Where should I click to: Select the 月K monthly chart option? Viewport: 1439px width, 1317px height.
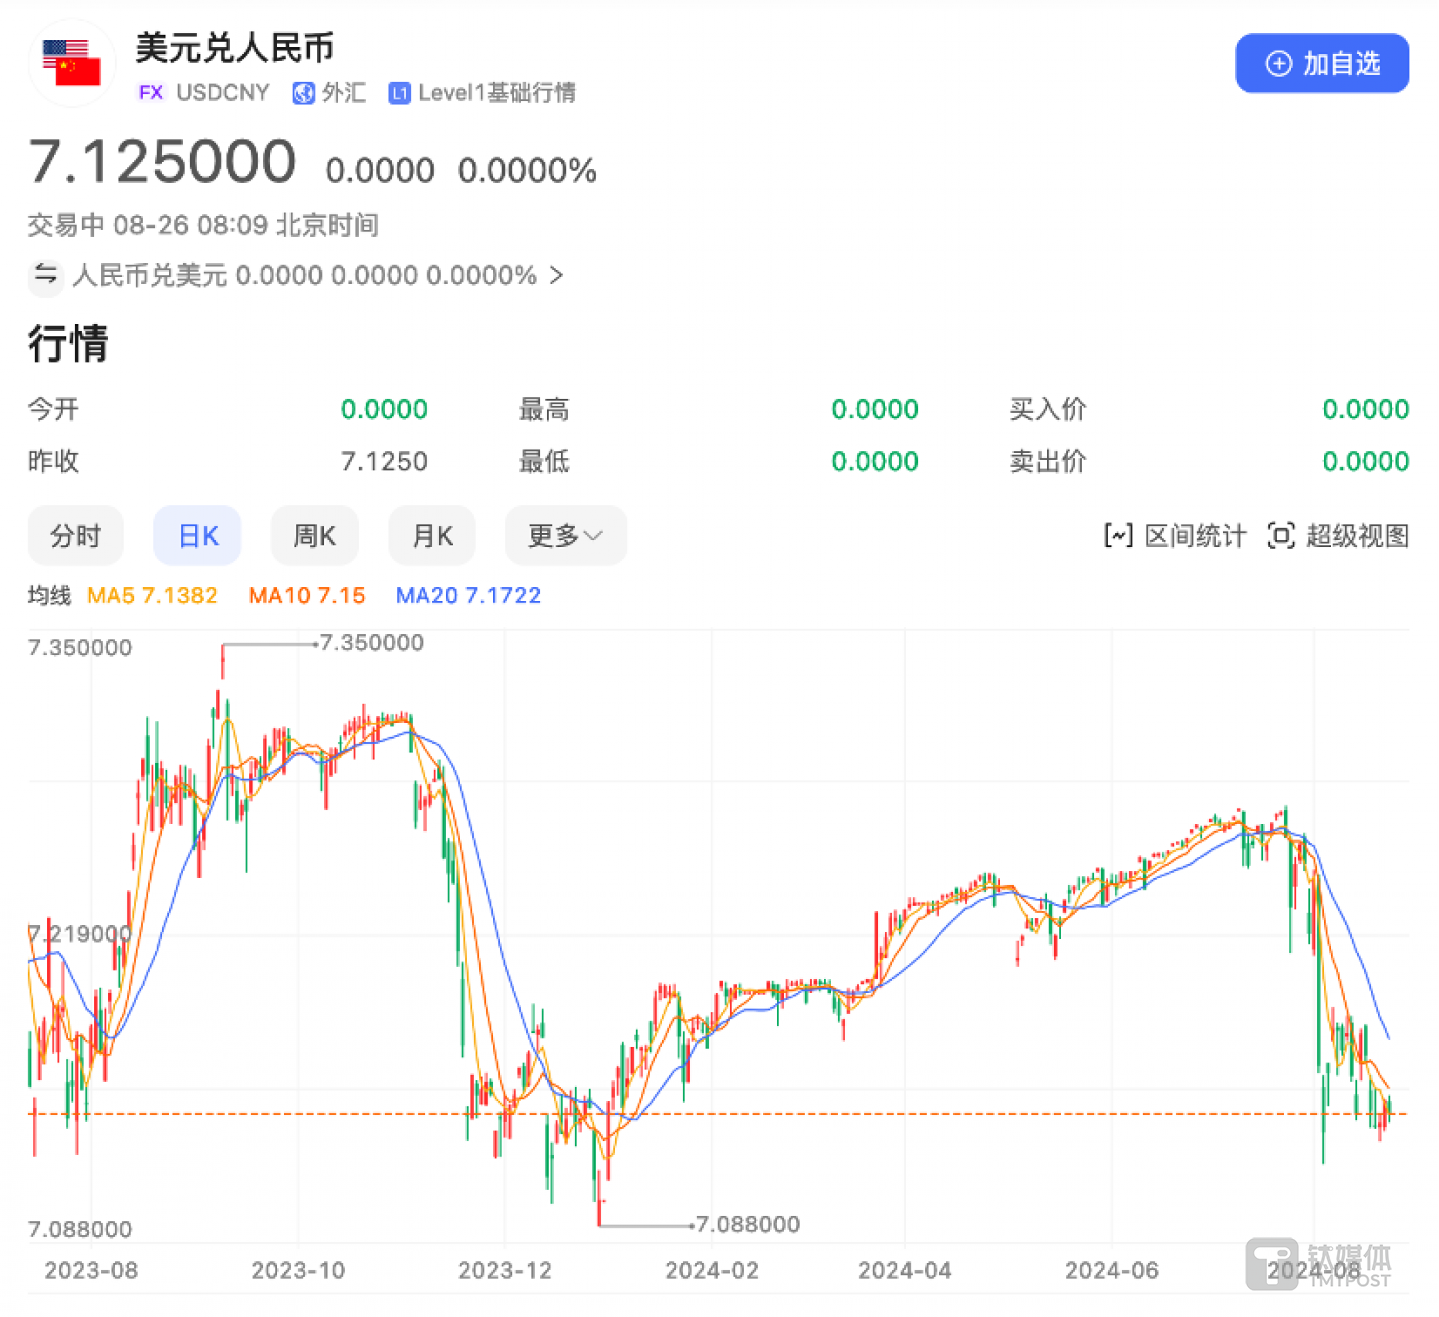[x=431, y=536]
